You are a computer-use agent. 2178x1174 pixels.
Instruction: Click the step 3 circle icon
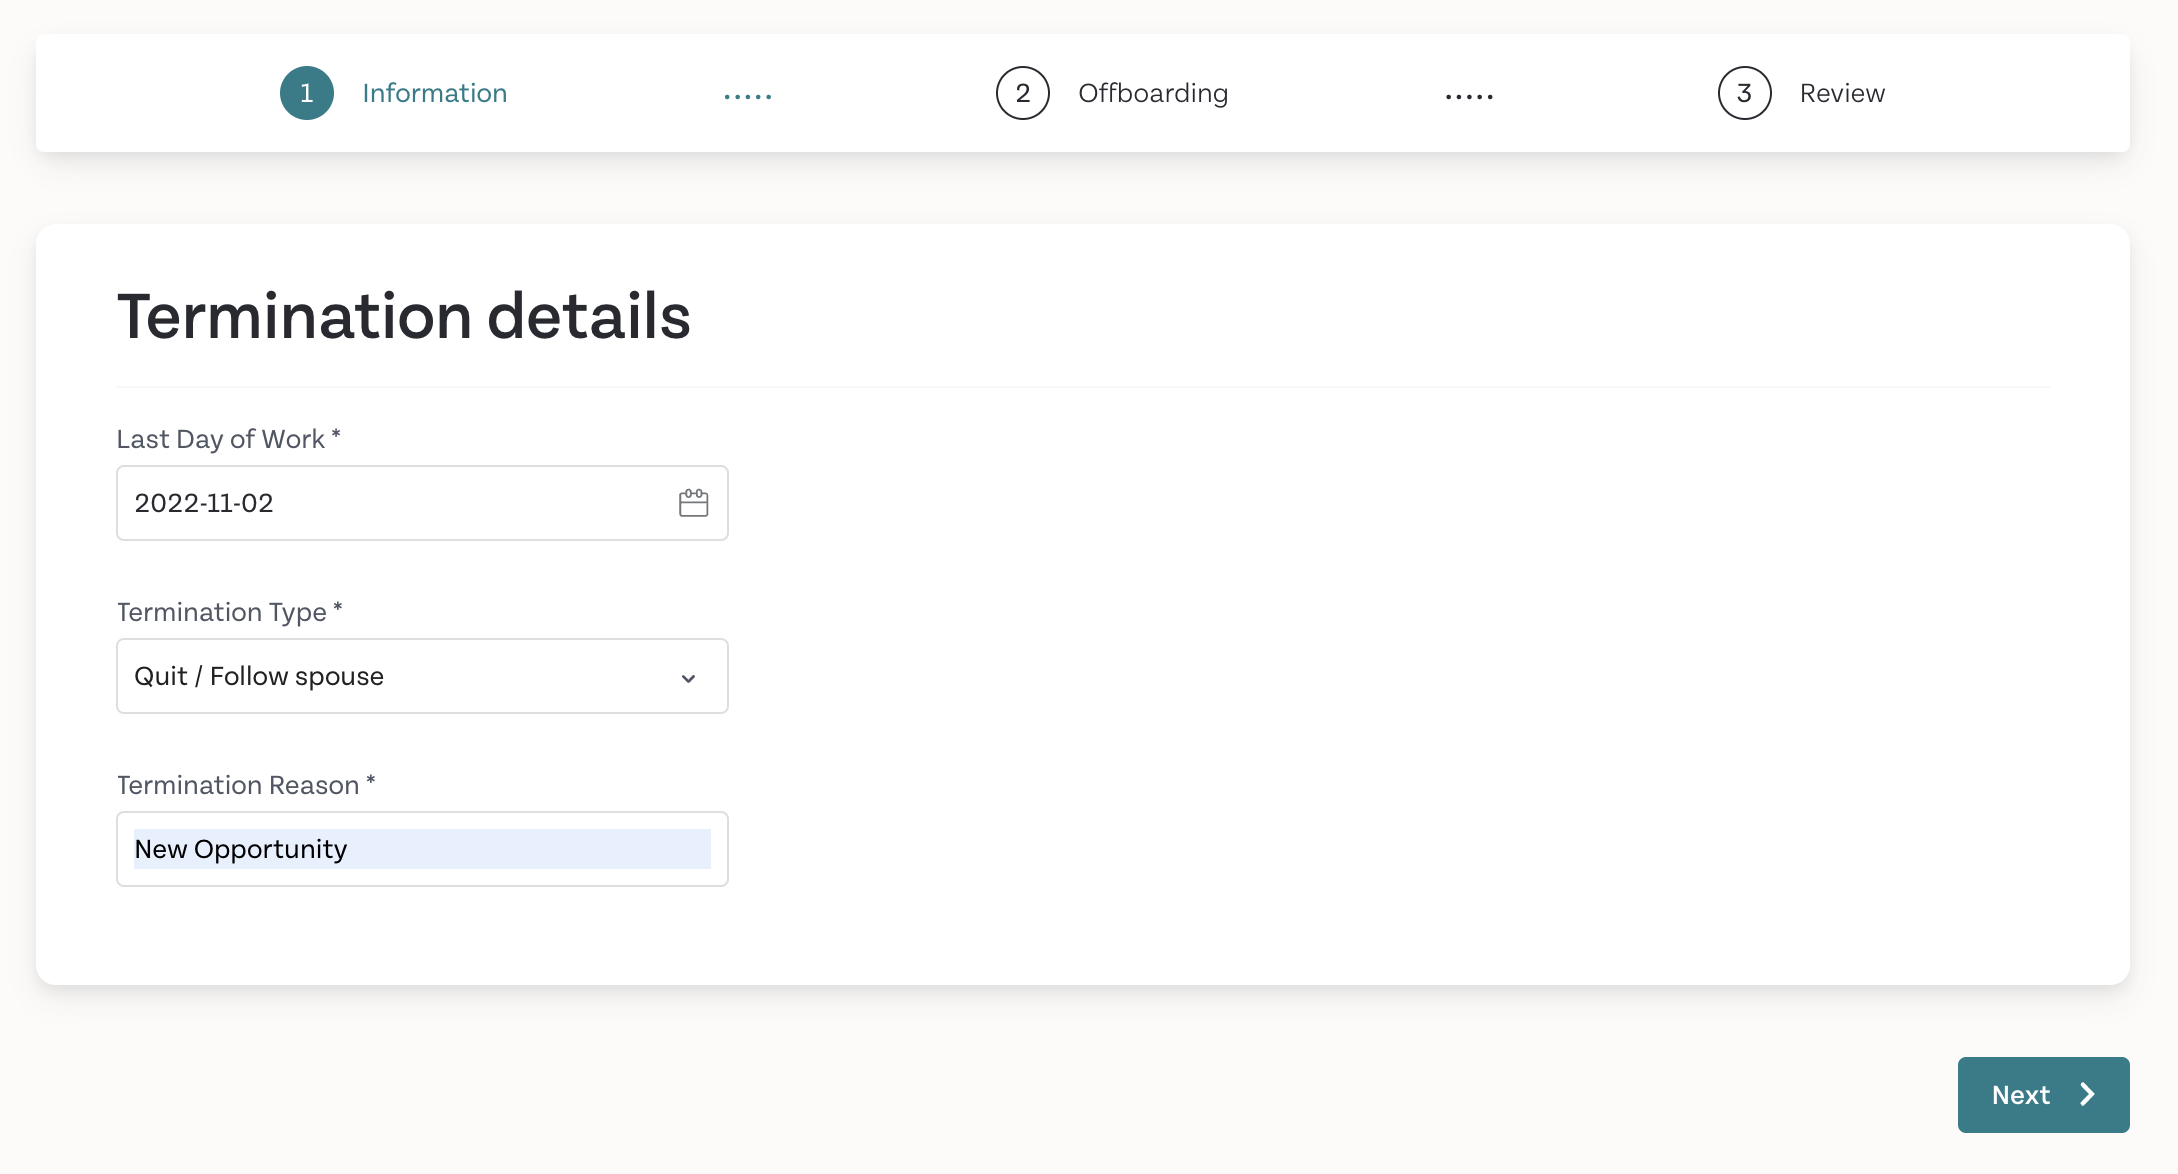click(x=1745, y=93)
